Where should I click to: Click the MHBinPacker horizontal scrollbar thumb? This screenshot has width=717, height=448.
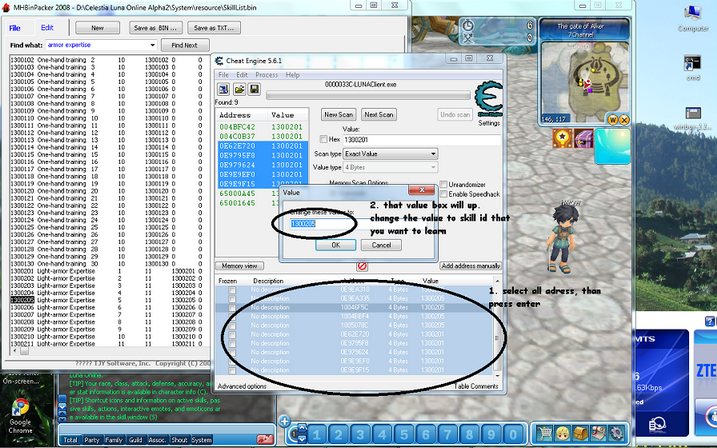coord(24,351)
